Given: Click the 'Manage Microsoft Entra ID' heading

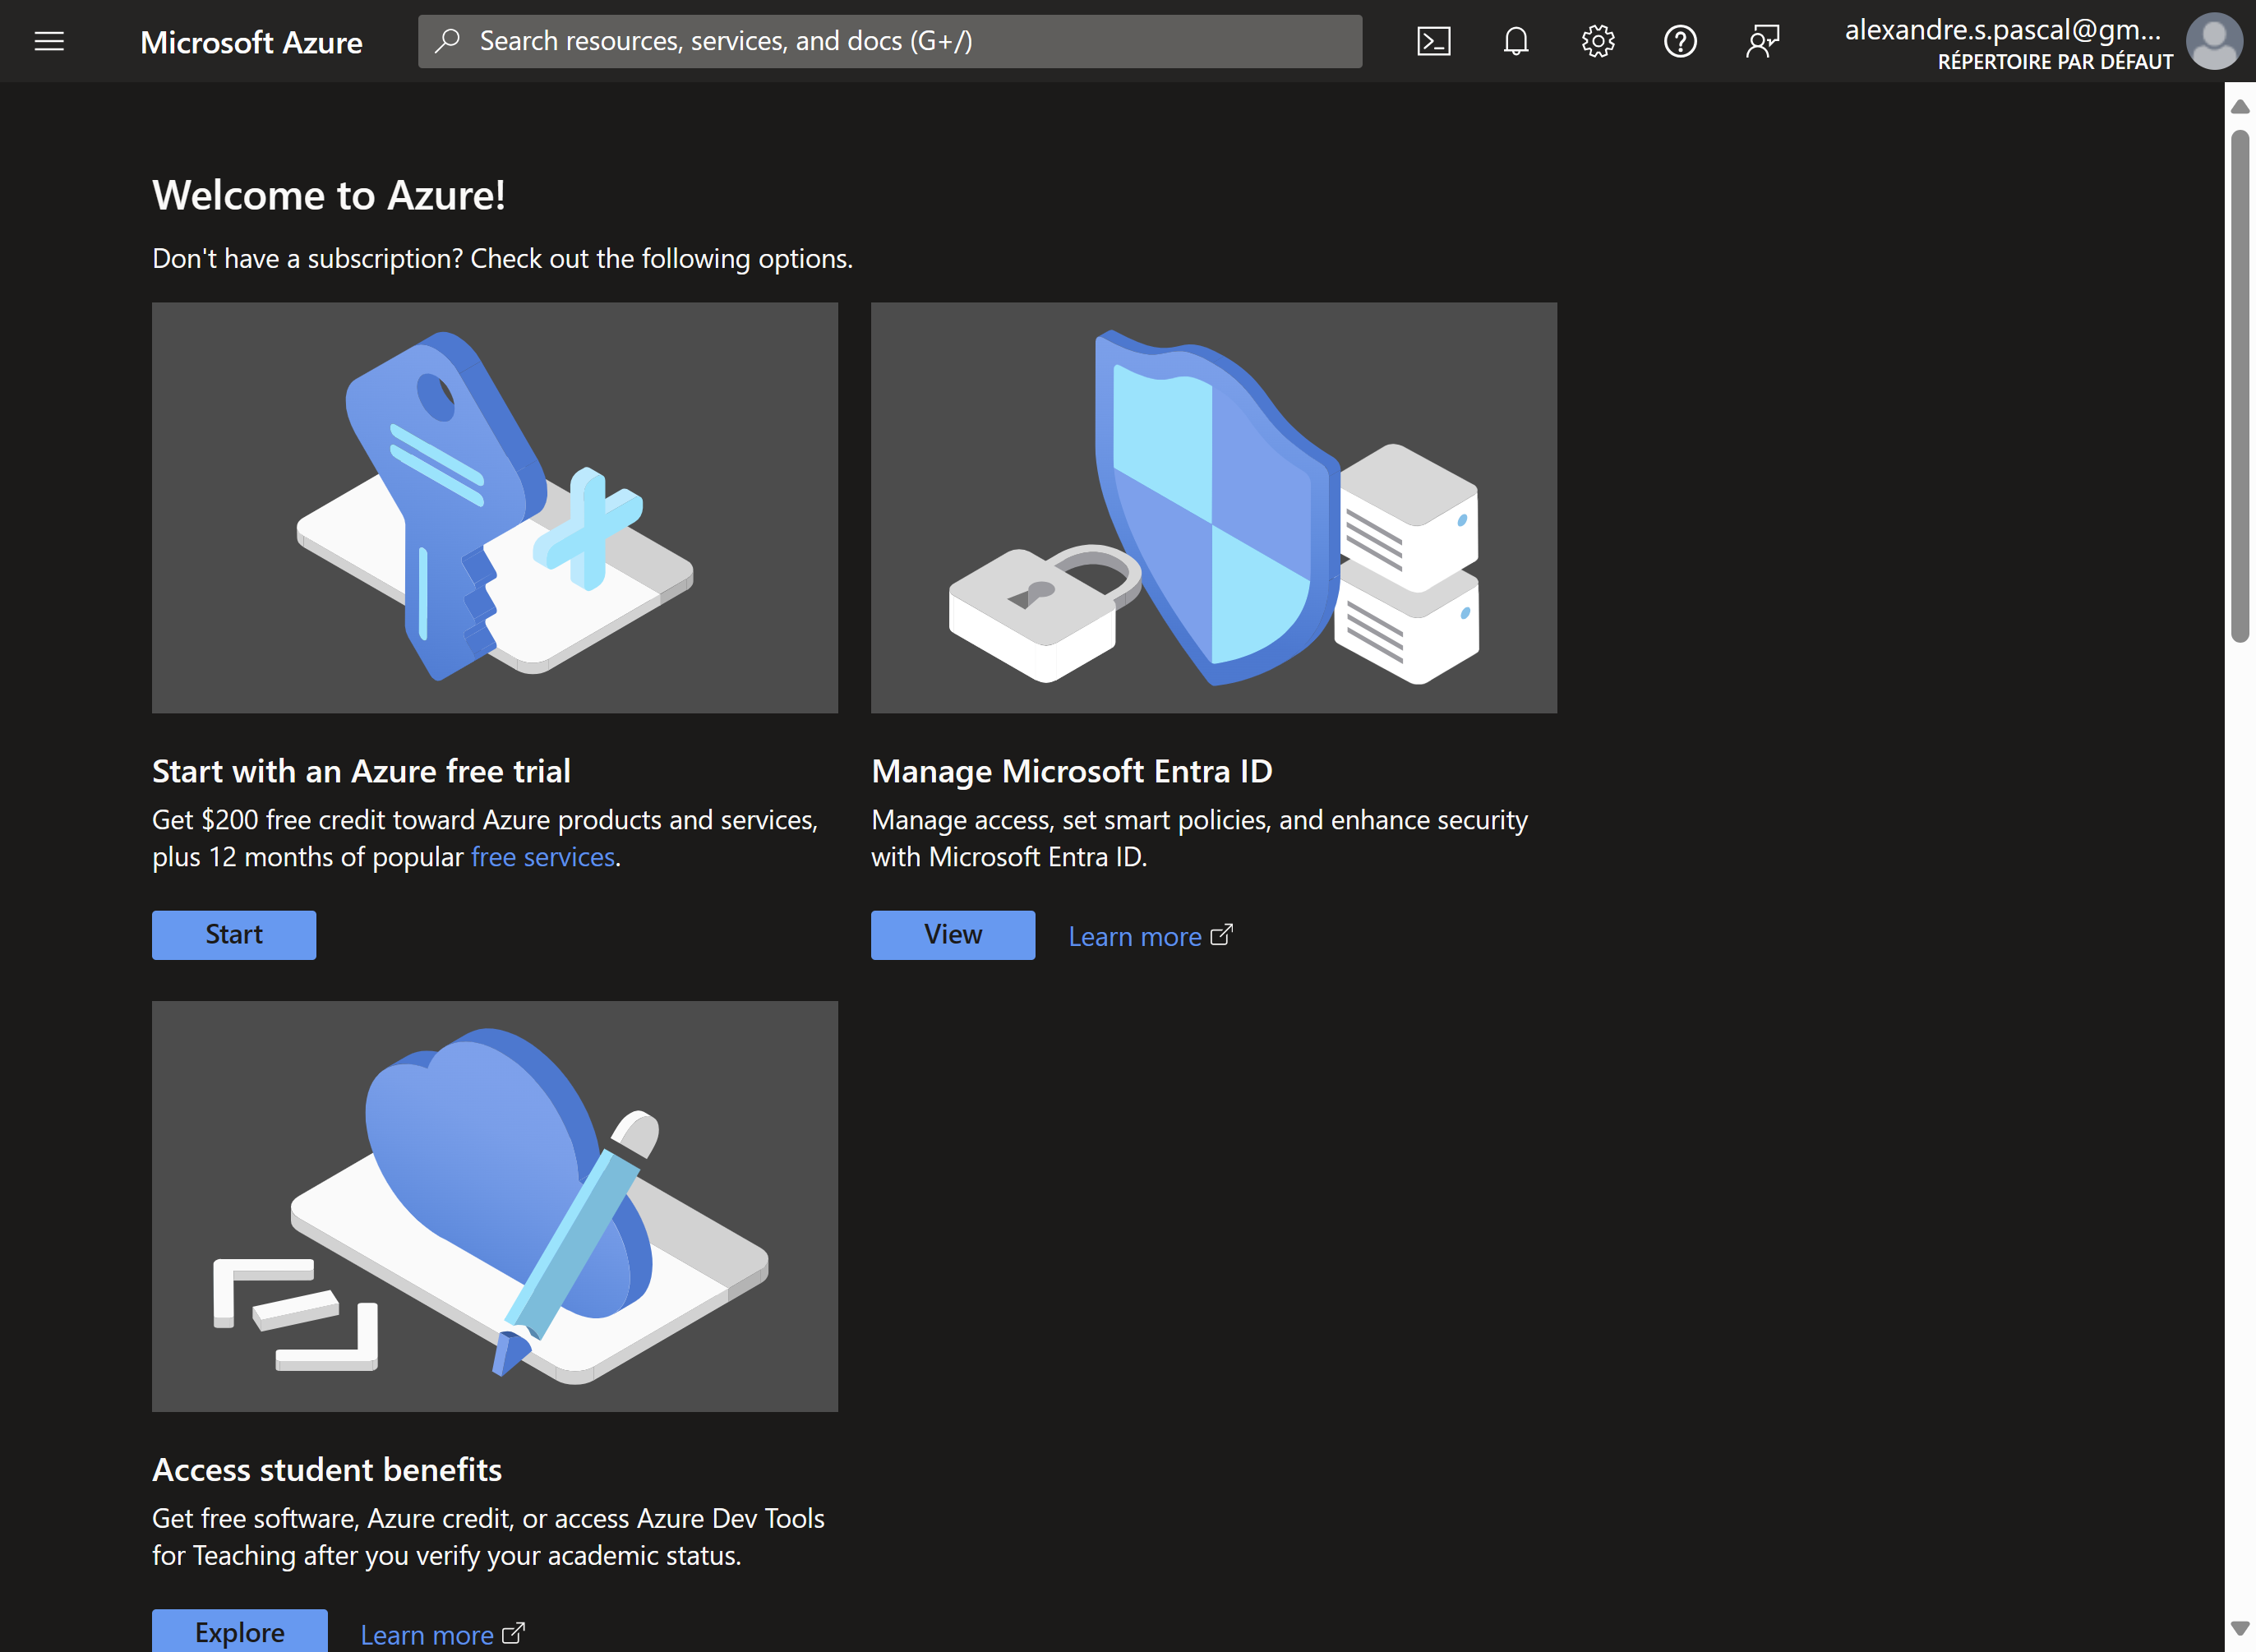Looking at the screenshot, I should click(x=1071, y=771).
